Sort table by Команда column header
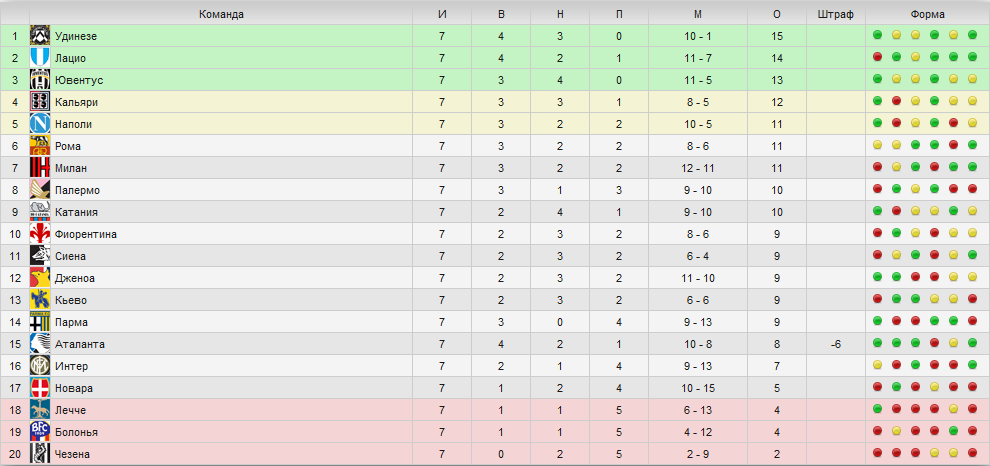This screenshot has width=990, height=466. [x=221, y=15]
